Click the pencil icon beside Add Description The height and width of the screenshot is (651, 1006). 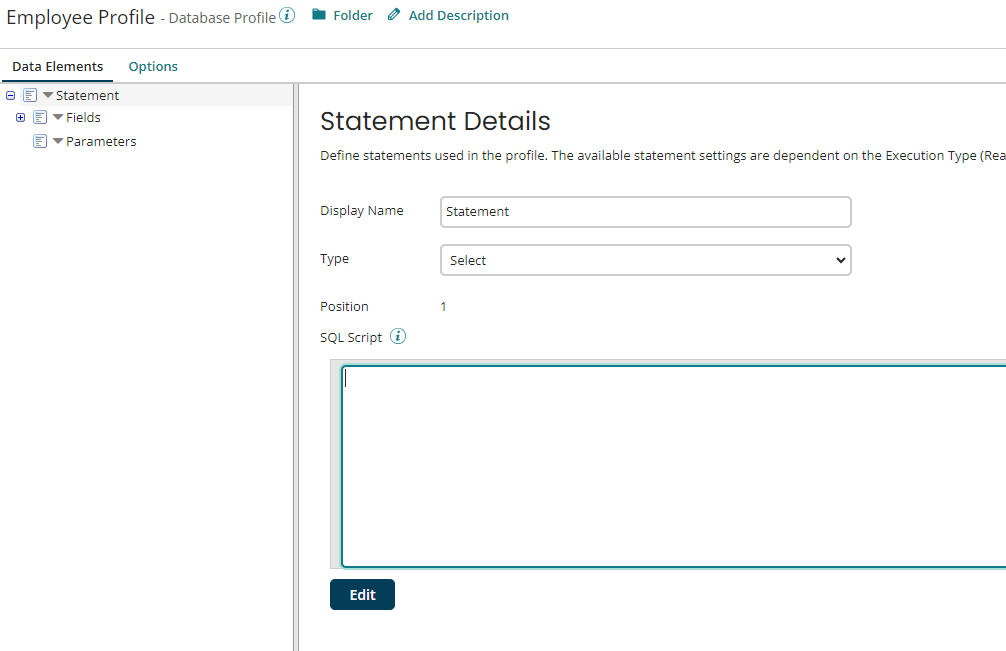click(392, 15)
